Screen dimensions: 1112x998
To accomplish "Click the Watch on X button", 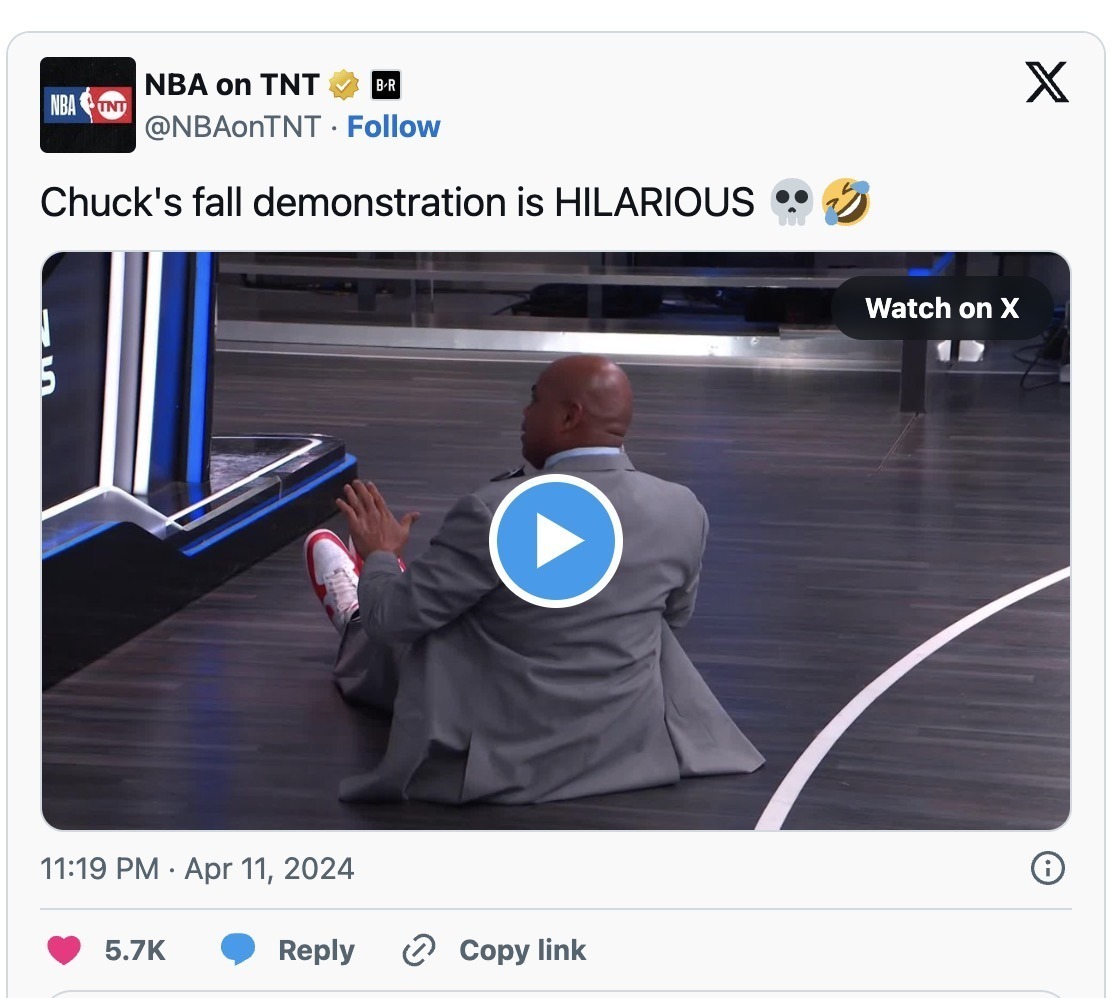I will pyautogui.click(x=942, y=309).
